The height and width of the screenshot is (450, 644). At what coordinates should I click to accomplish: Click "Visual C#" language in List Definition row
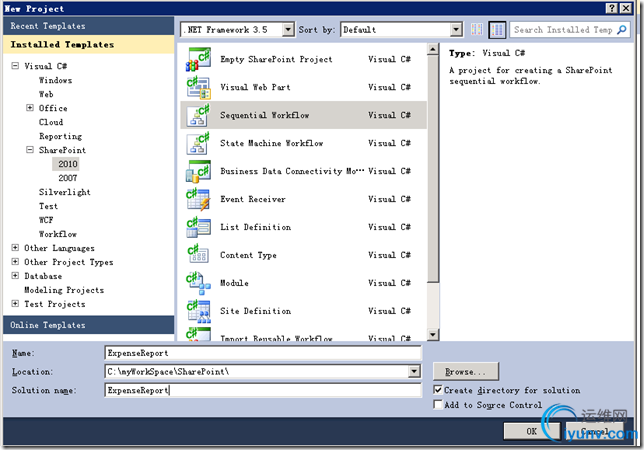[x=389, y=227]
